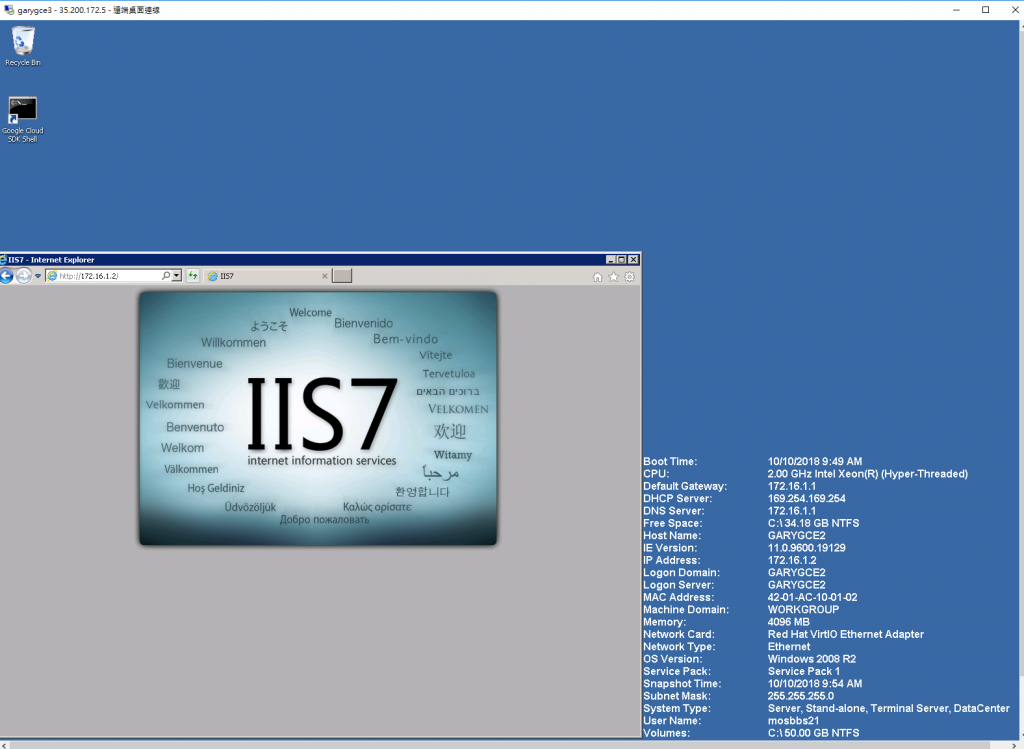Maximize the remote desktop window
The width and height of the screenshot is (1024, 749).
(x=985, y=10)
